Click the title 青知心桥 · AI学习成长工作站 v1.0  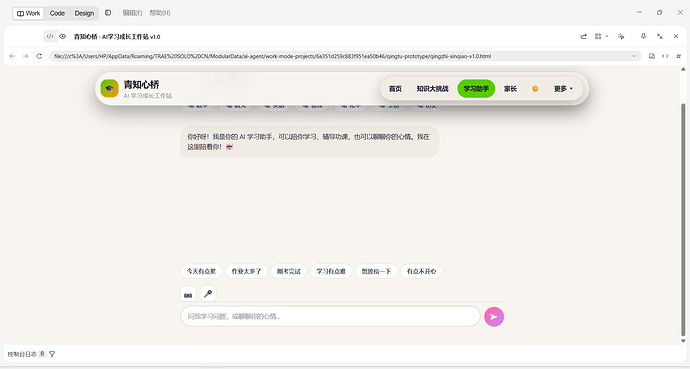[117, 37]
